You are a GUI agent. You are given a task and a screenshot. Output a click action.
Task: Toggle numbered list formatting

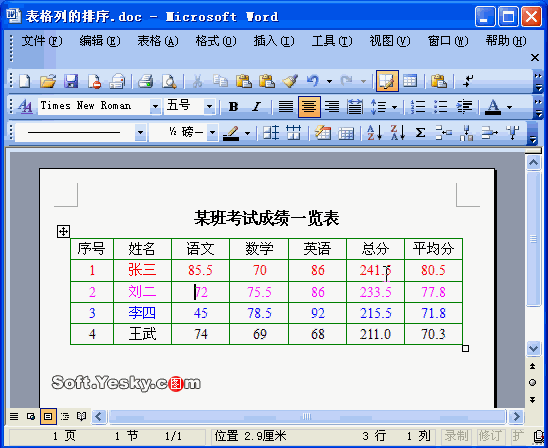[418, 106]
